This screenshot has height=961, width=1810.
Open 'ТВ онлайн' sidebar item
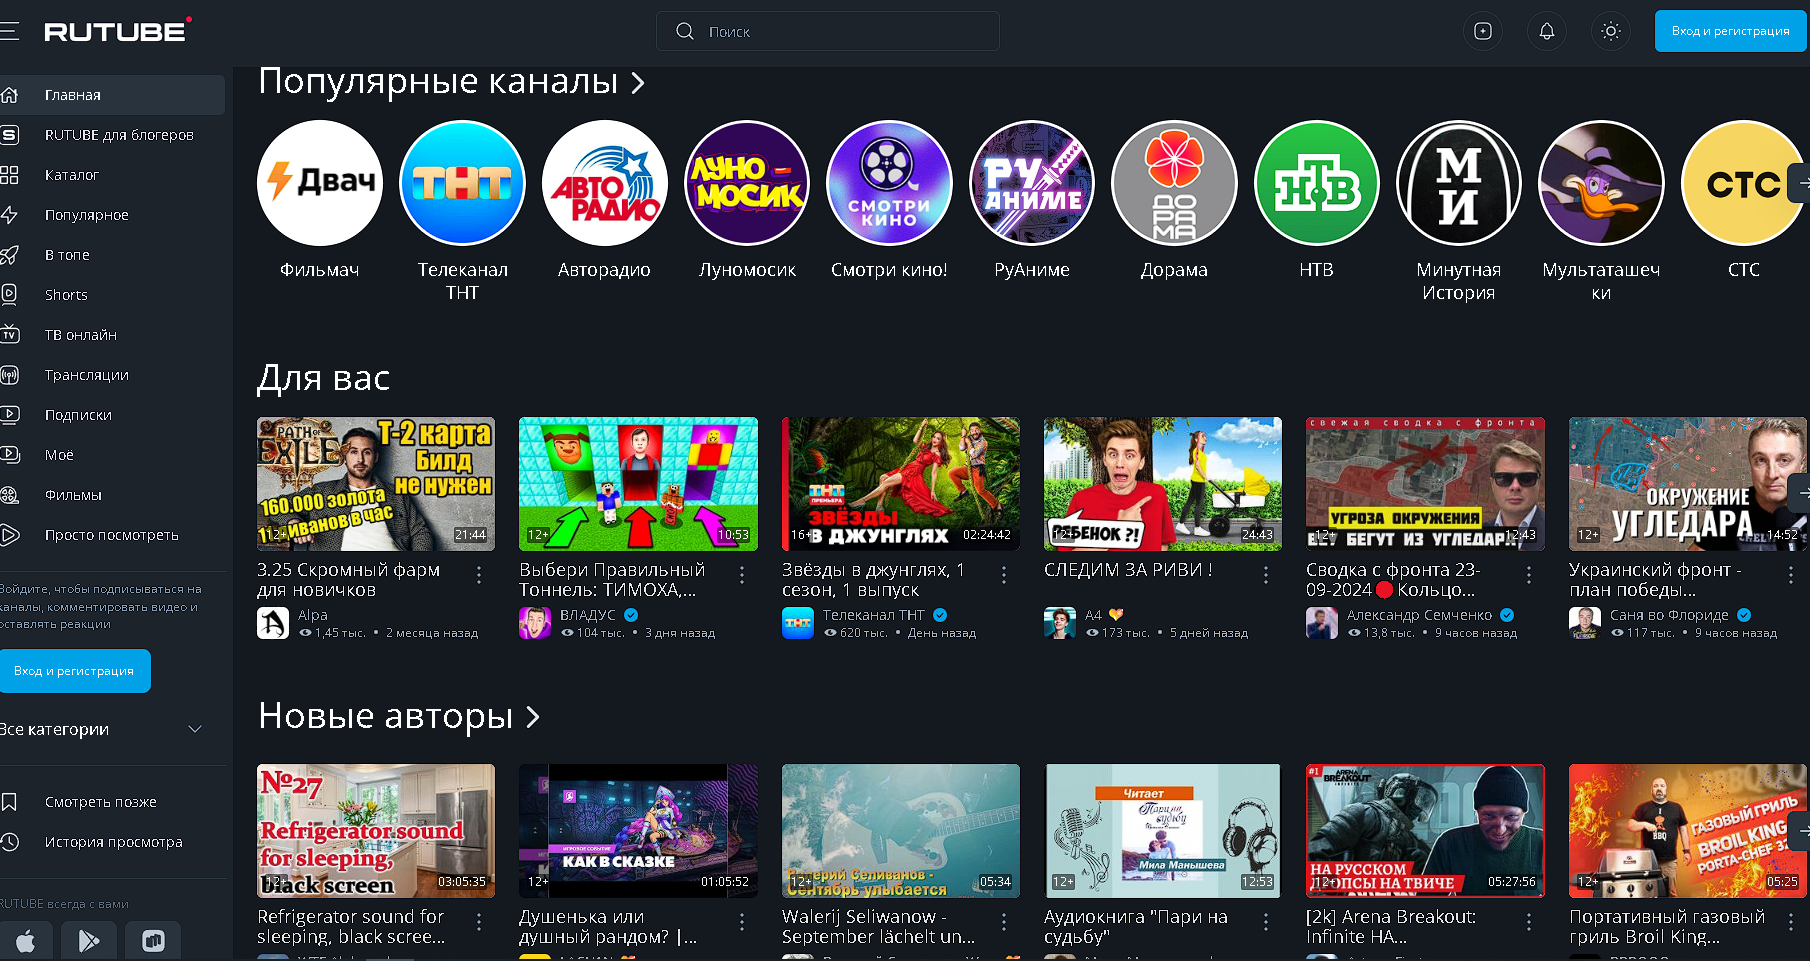110,335
